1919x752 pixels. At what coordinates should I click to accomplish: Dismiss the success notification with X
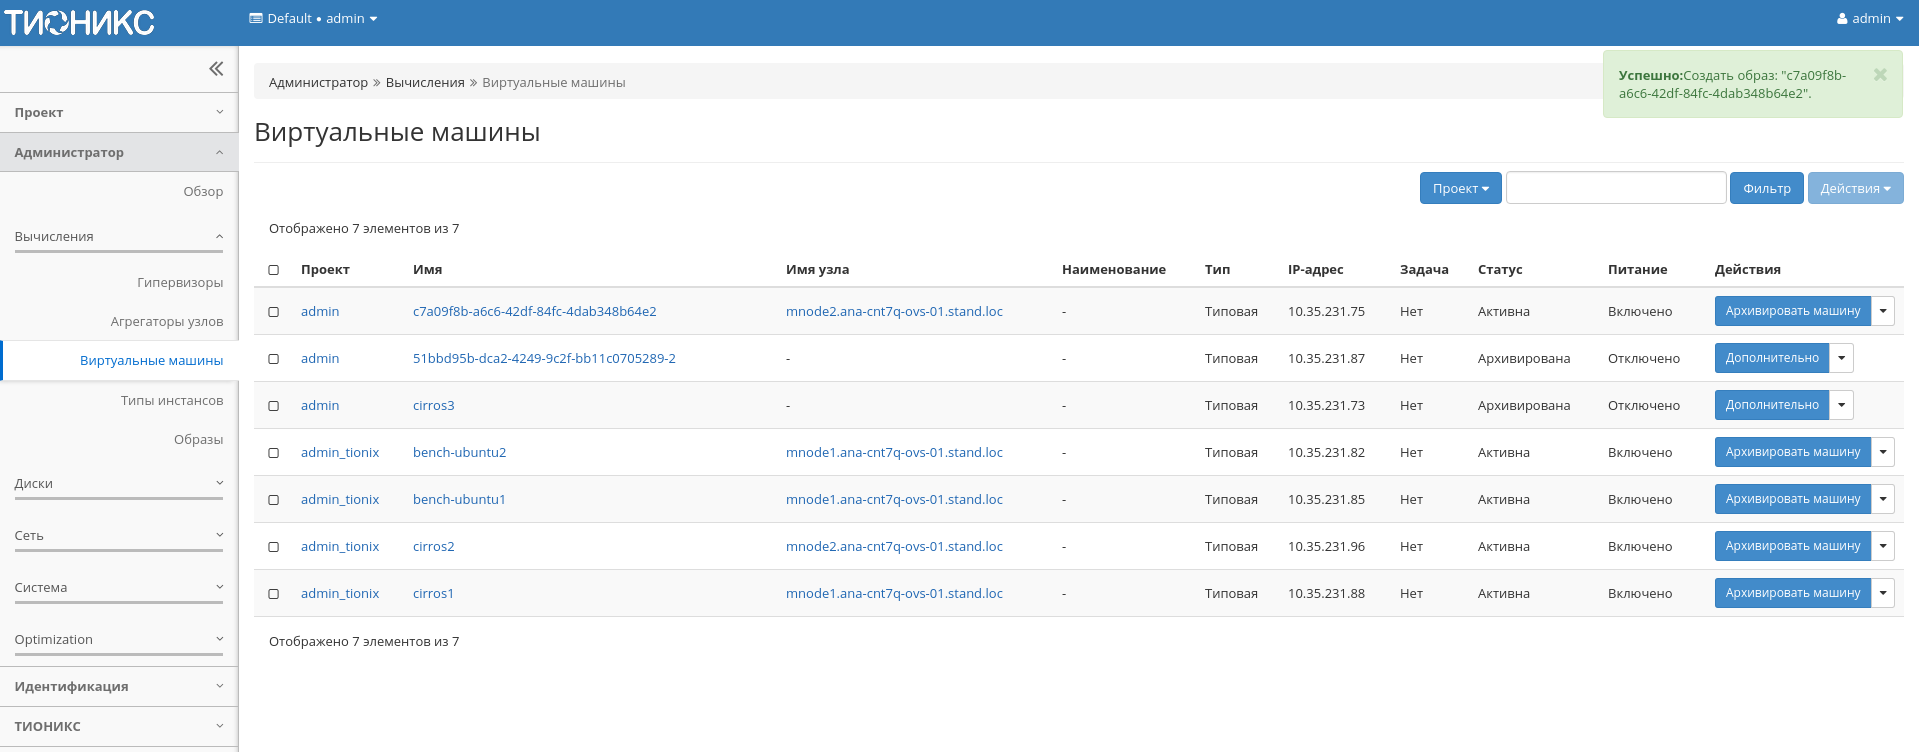pos(1879,75)
